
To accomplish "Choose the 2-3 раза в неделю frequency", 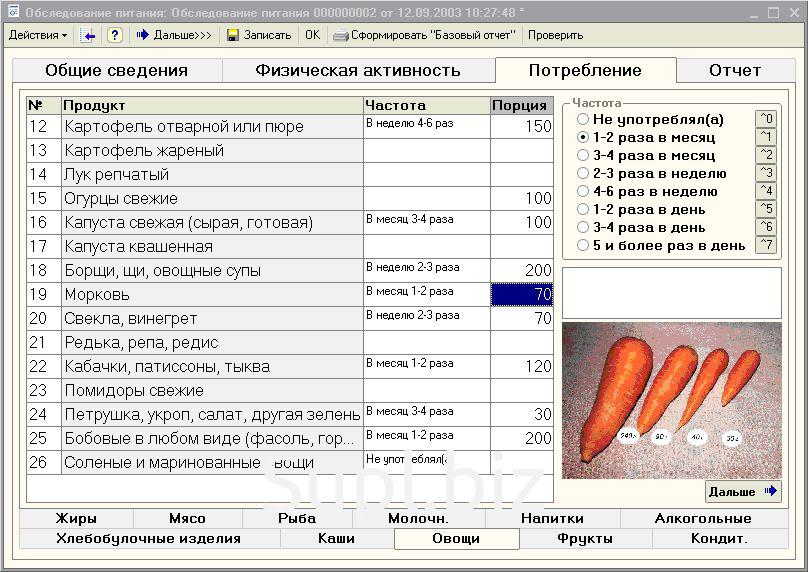I will coord(583,174).
